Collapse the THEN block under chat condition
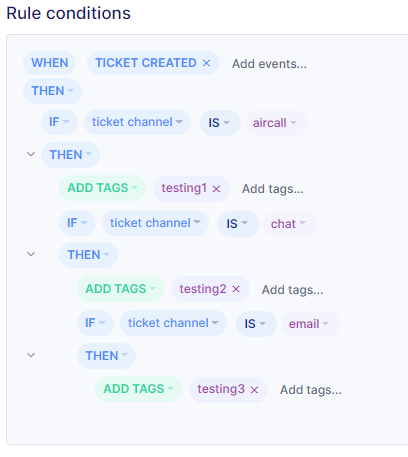 [31, 254]
